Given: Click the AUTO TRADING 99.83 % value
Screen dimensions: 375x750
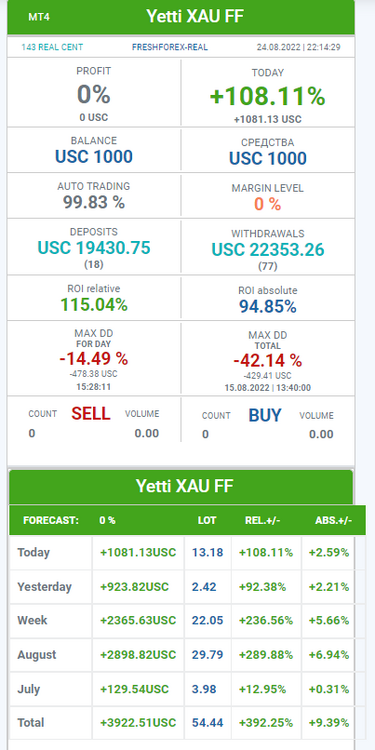Looking at the screenshot, I should coord(94,202).
